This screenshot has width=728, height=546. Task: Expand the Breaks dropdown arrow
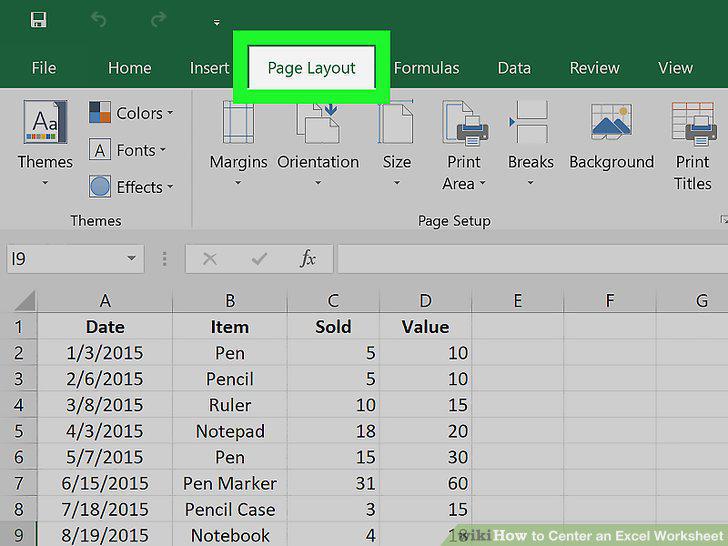(530, 183)
